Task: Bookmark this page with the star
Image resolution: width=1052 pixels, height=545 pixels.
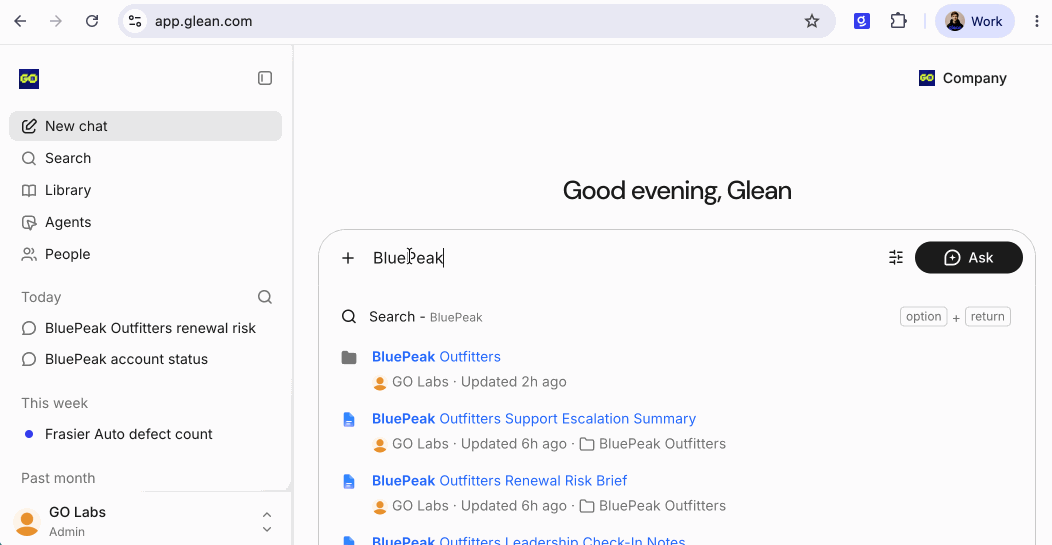Action: [812, 21]
